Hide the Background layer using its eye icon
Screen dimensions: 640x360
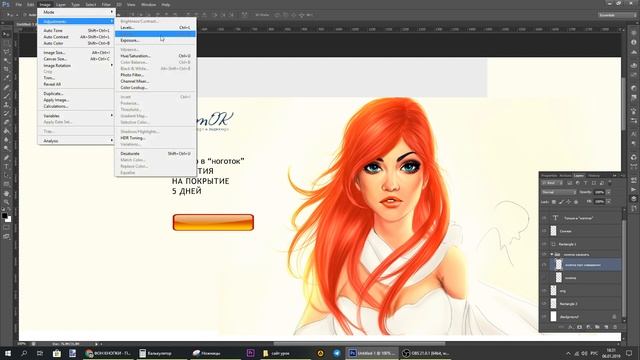(x=544, y=316)
